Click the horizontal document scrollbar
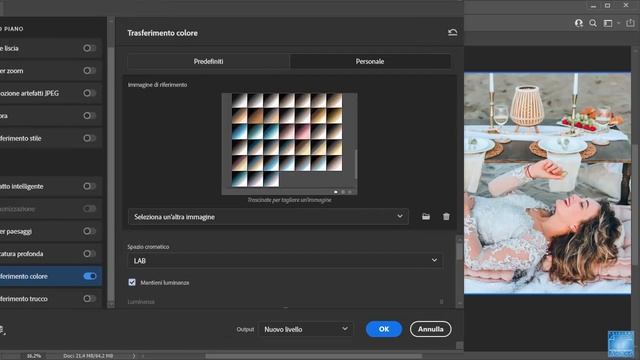Image resolution: width=640 pixels, height=360 pixels. [x=313, y=356]
